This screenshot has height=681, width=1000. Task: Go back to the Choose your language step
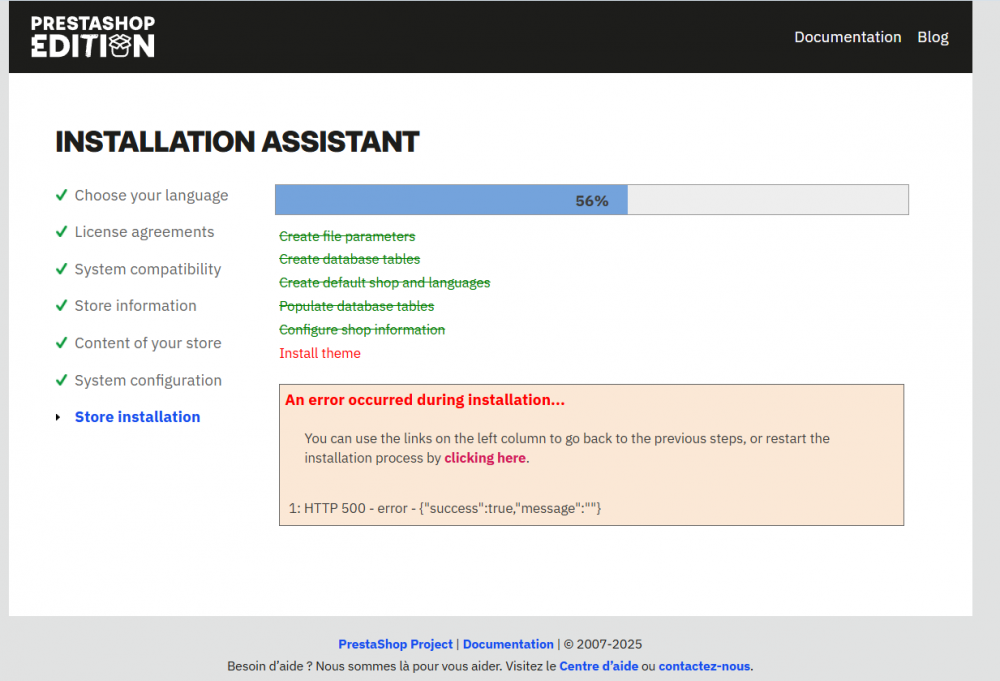pos(151,195)
